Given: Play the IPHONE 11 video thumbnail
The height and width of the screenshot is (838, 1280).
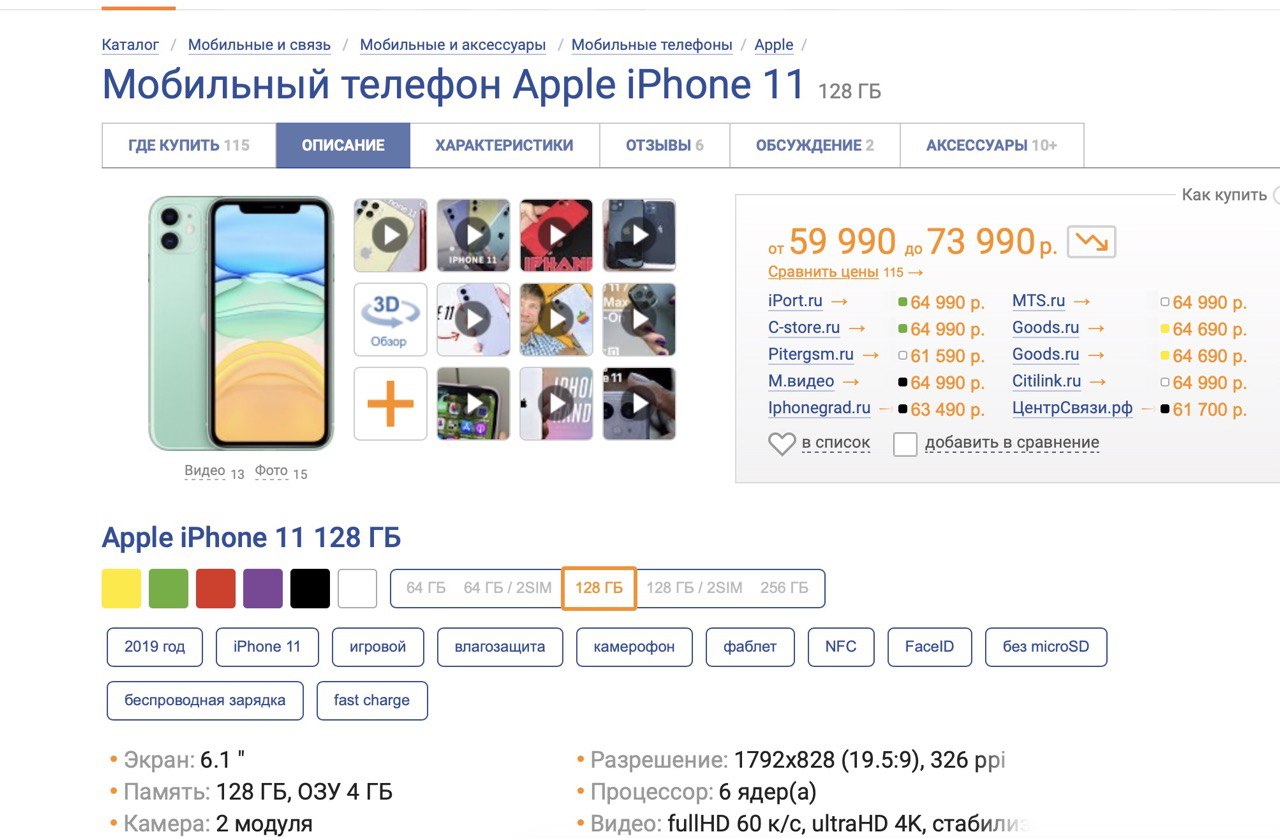Looking at the screenshot, I should (x=473, y=235).
